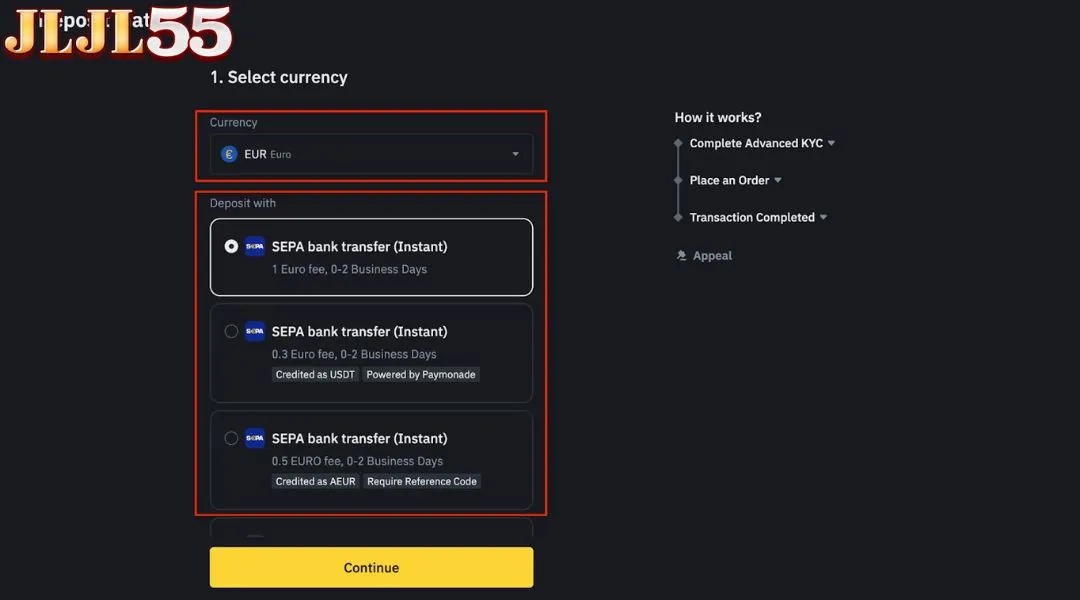
Task: Select the 1 Euro fee SEPA radio button
Action: click(231, 246)
